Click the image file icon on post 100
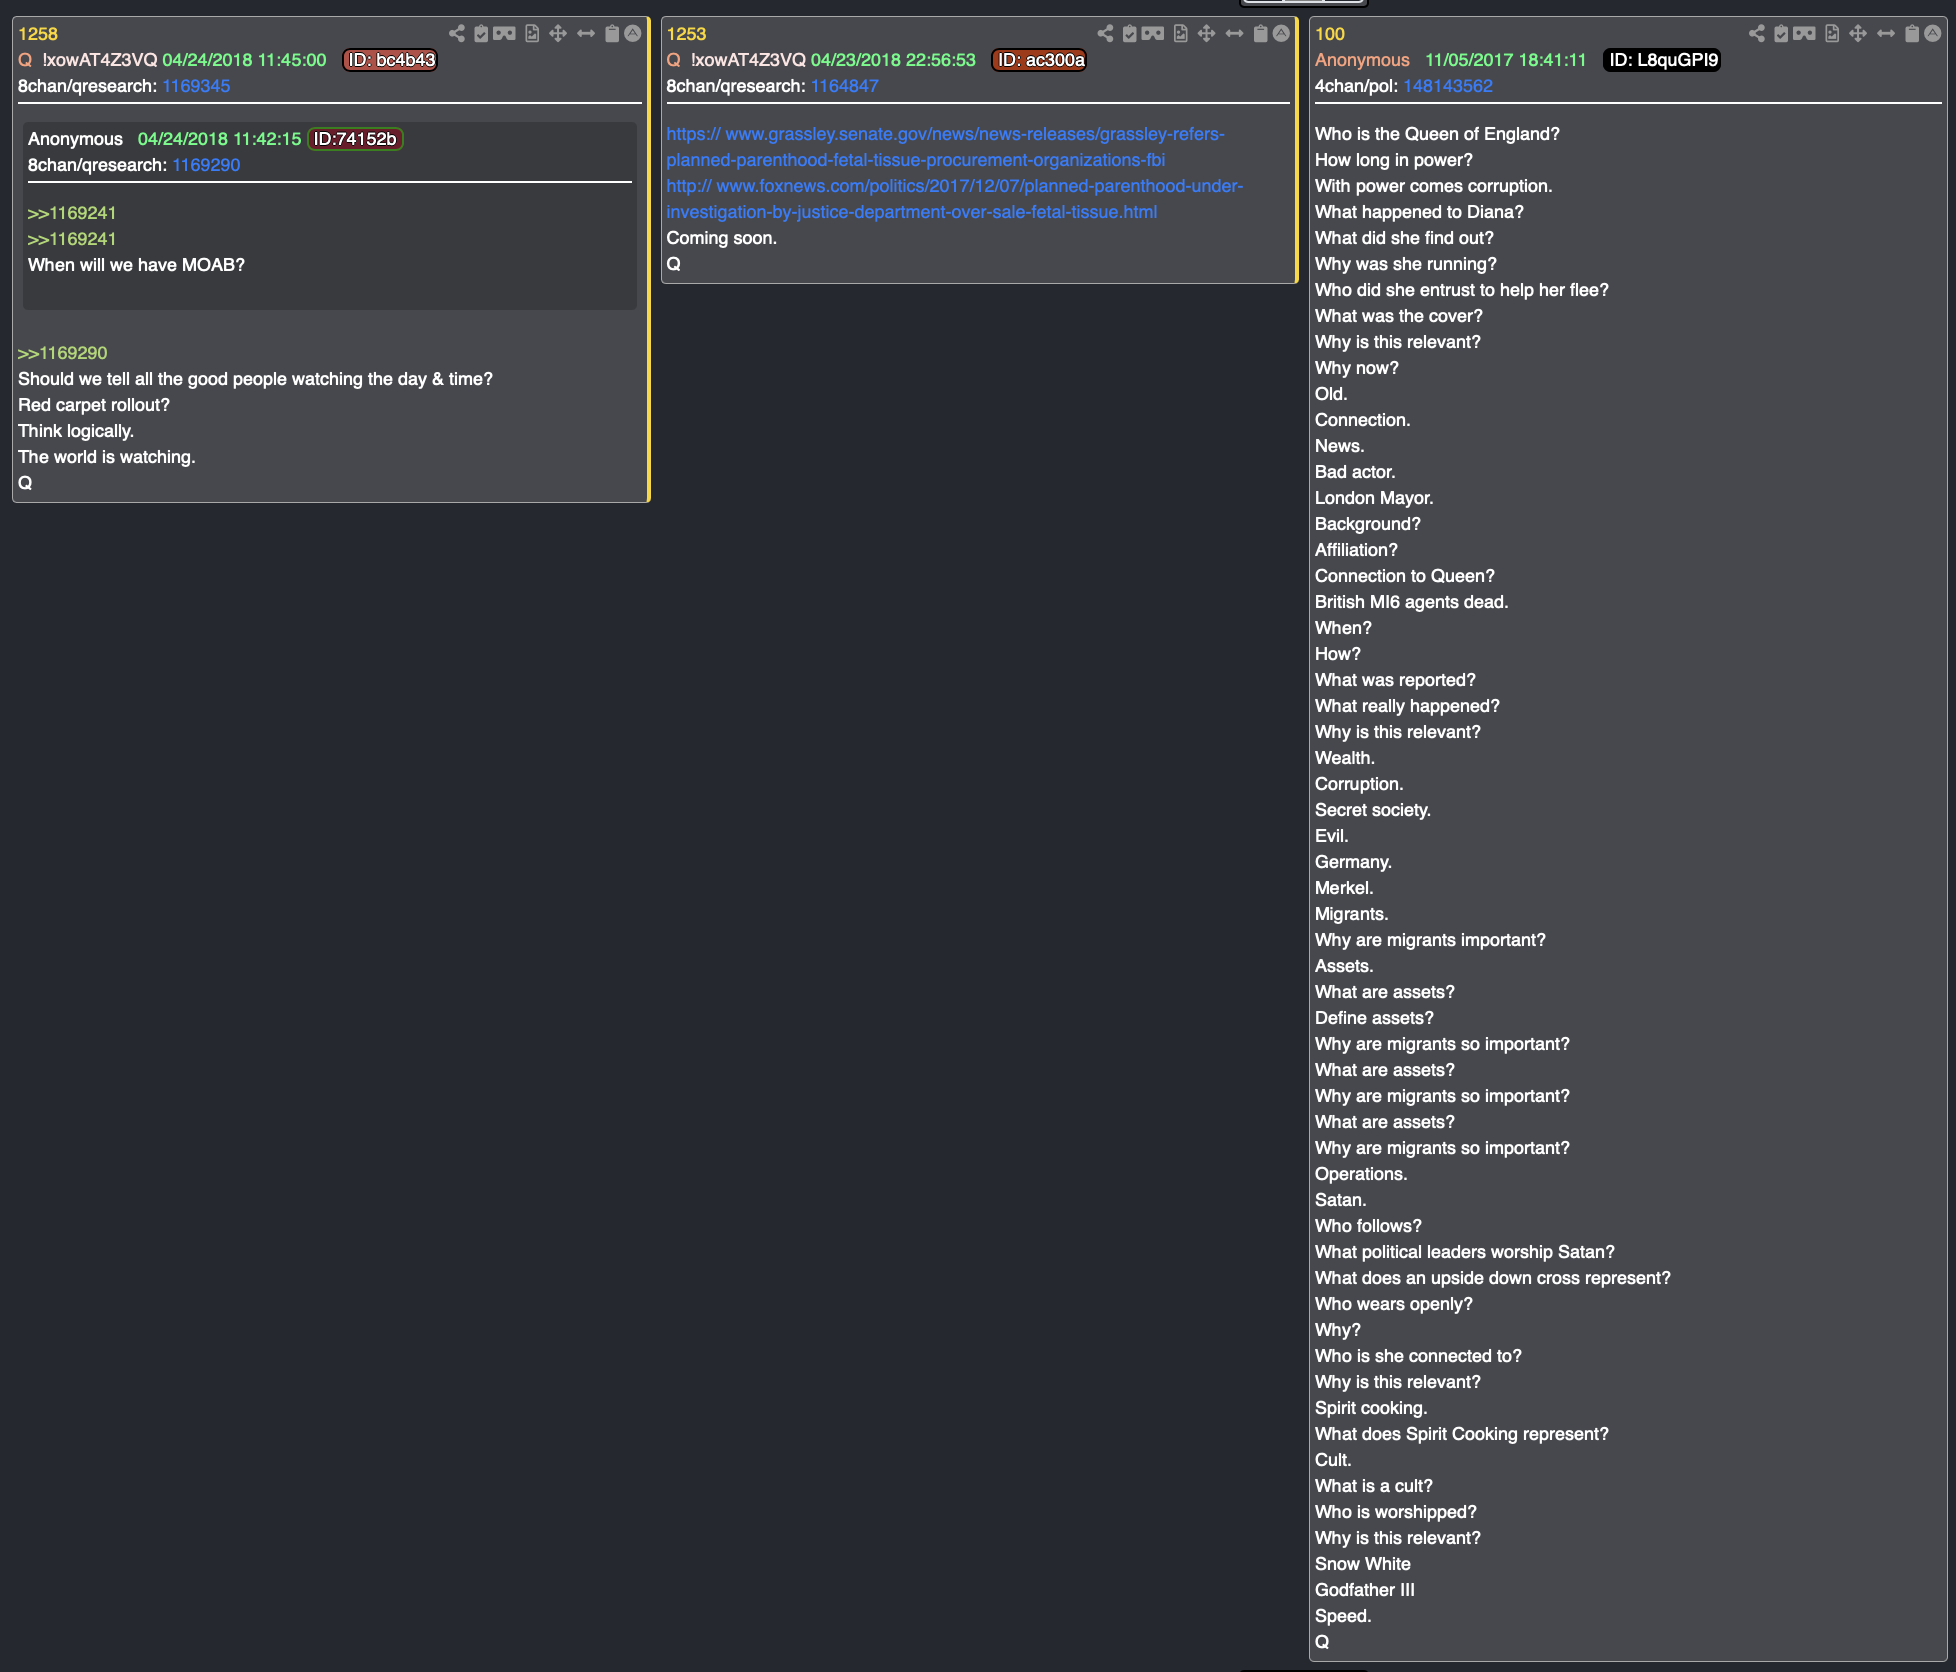The height and width of the screenshot is (1672, 1956). (x=1832, y=34)
